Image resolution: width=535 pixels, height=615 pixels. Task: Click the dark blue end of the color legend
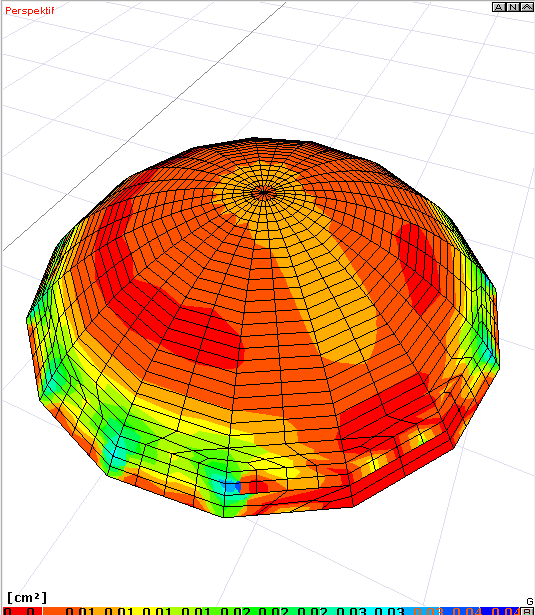(x=502, y=611)
